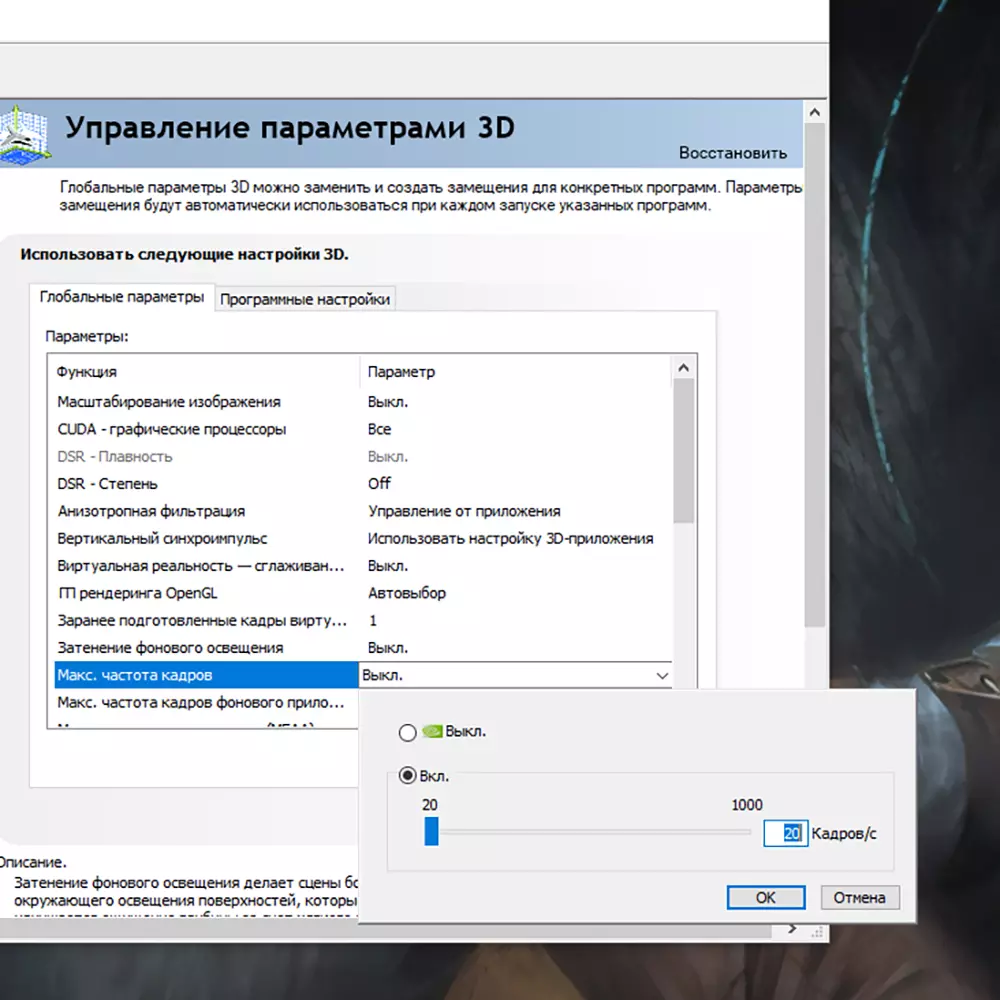1000x1000 pixels.
Task: Click the Off value for DSR - Степень
Action: [379, 483]
